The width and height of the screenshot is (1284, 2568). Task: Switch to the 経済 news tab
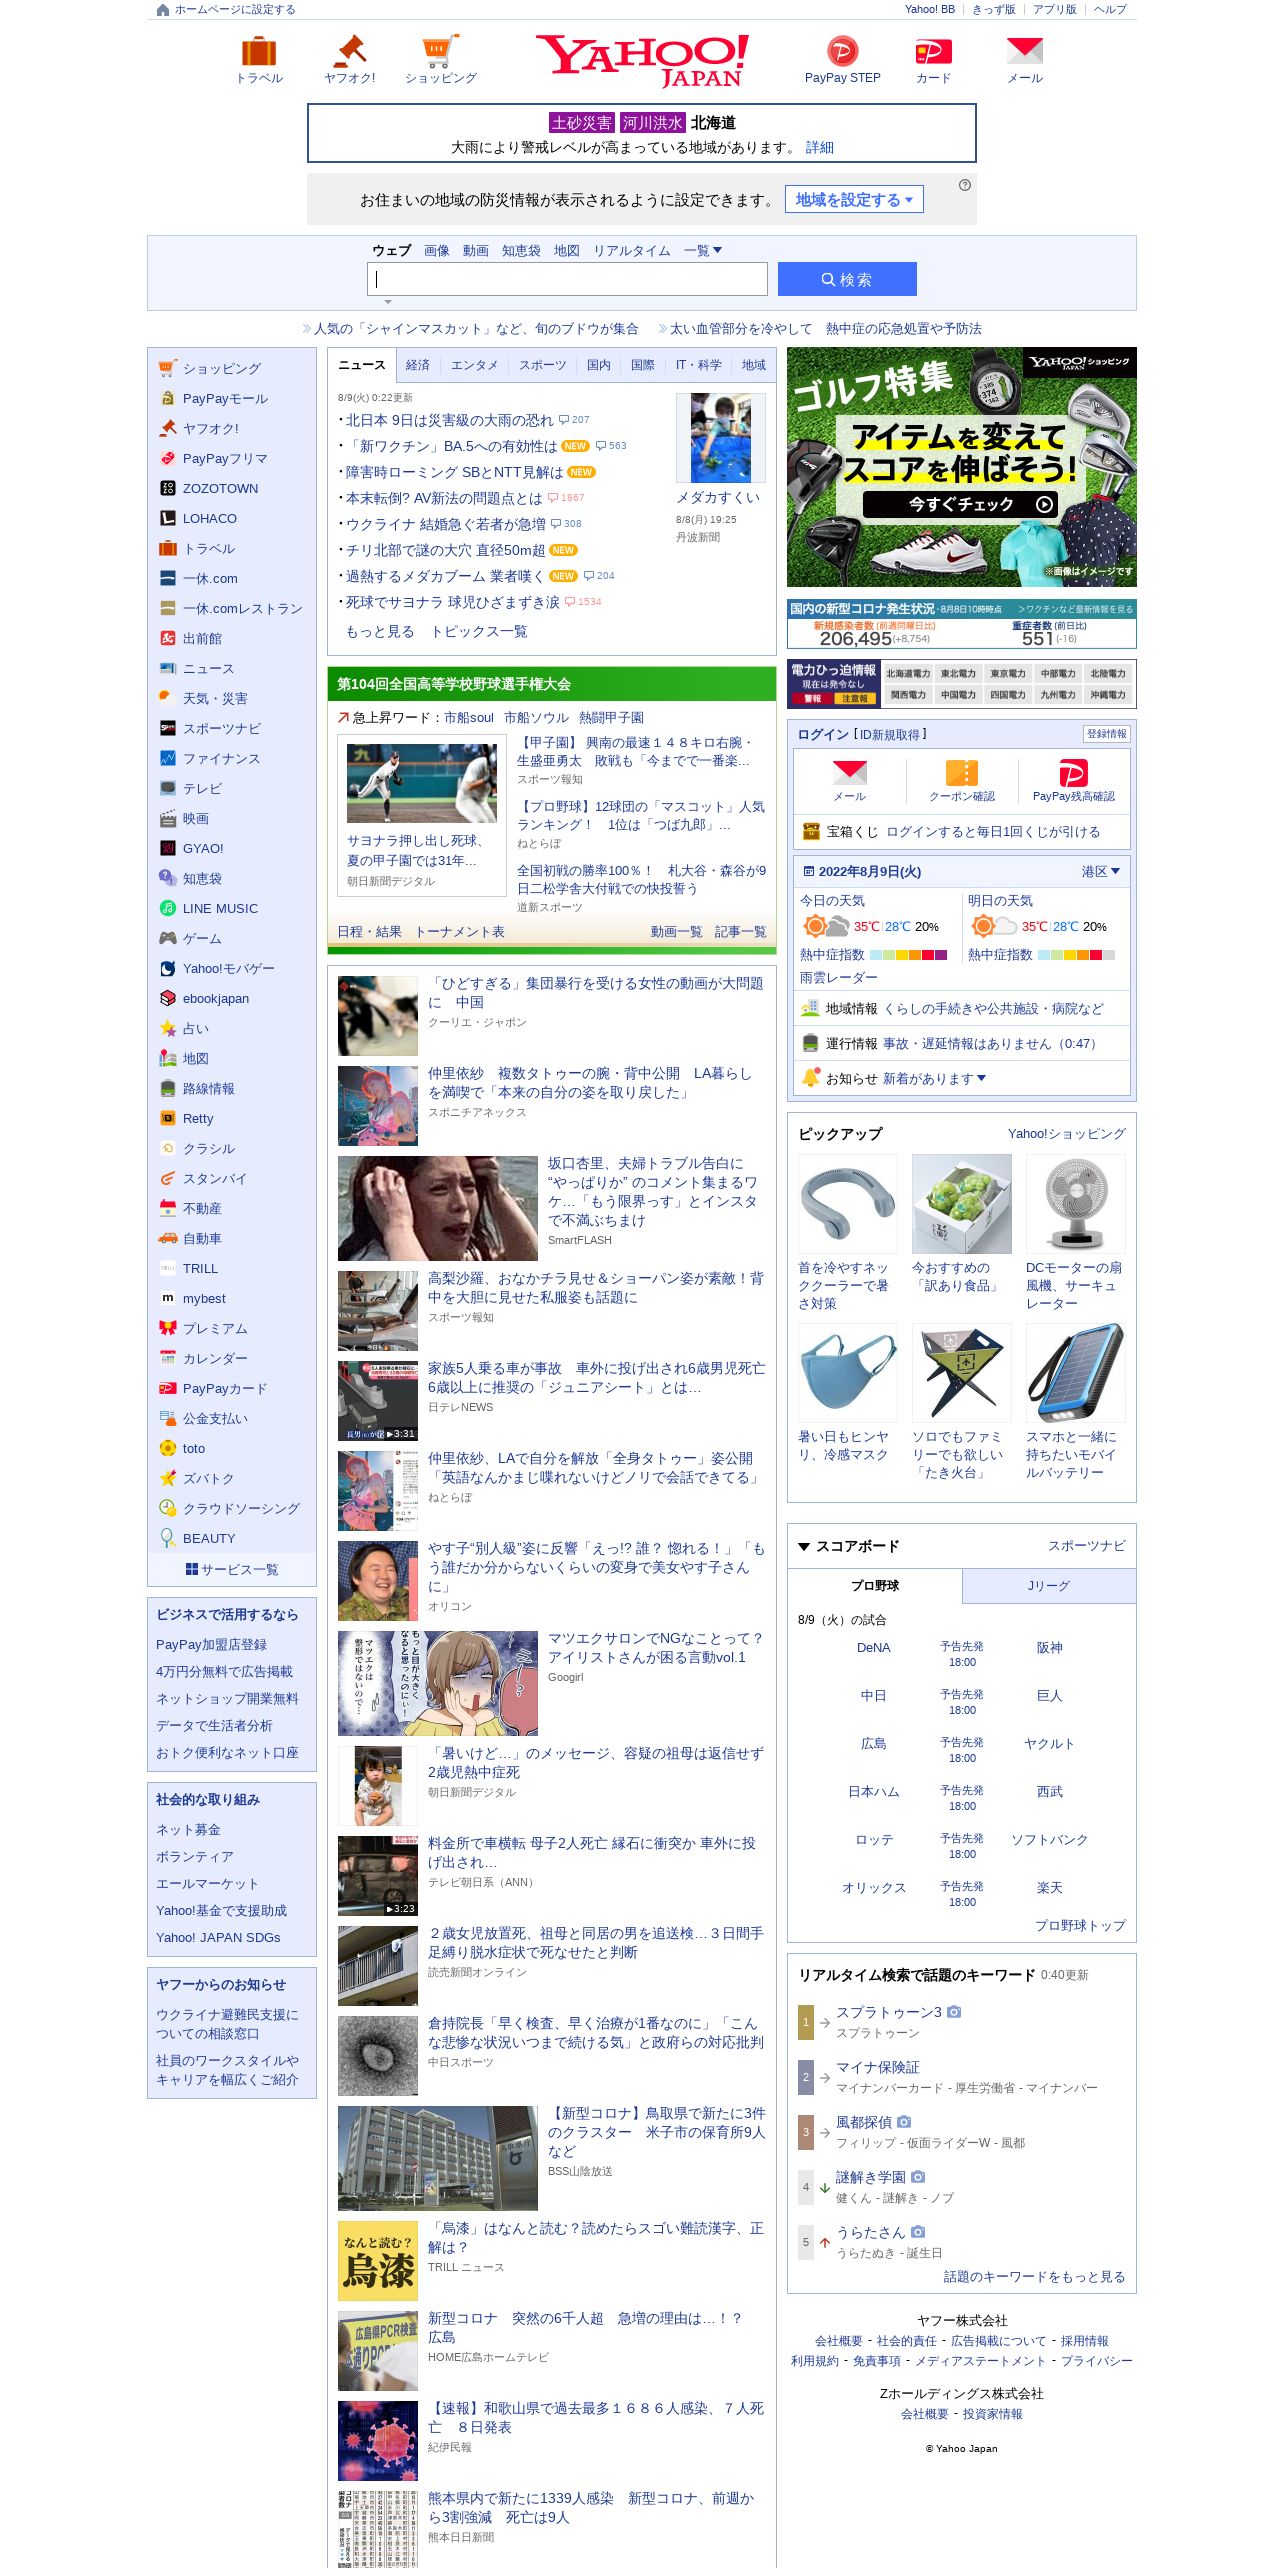coord(418,365)
